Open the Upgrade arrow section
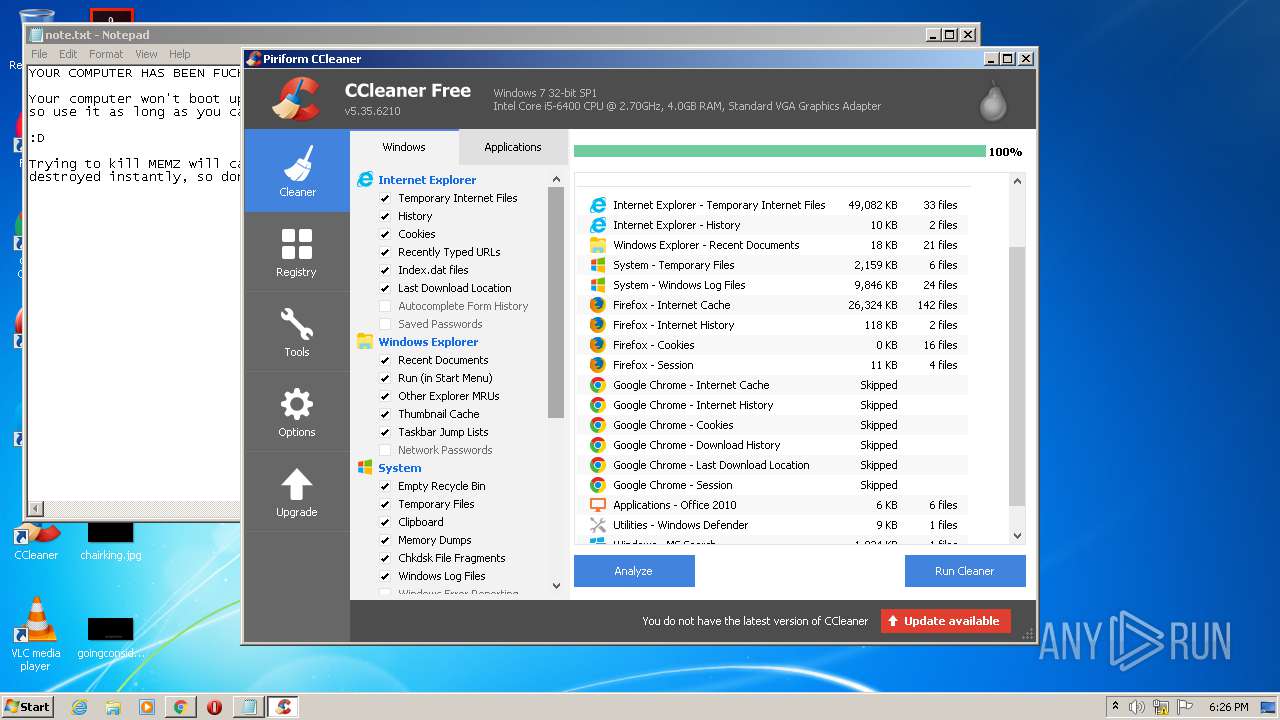The width and height of the screenshot is (1280, 720). [297, 491]
